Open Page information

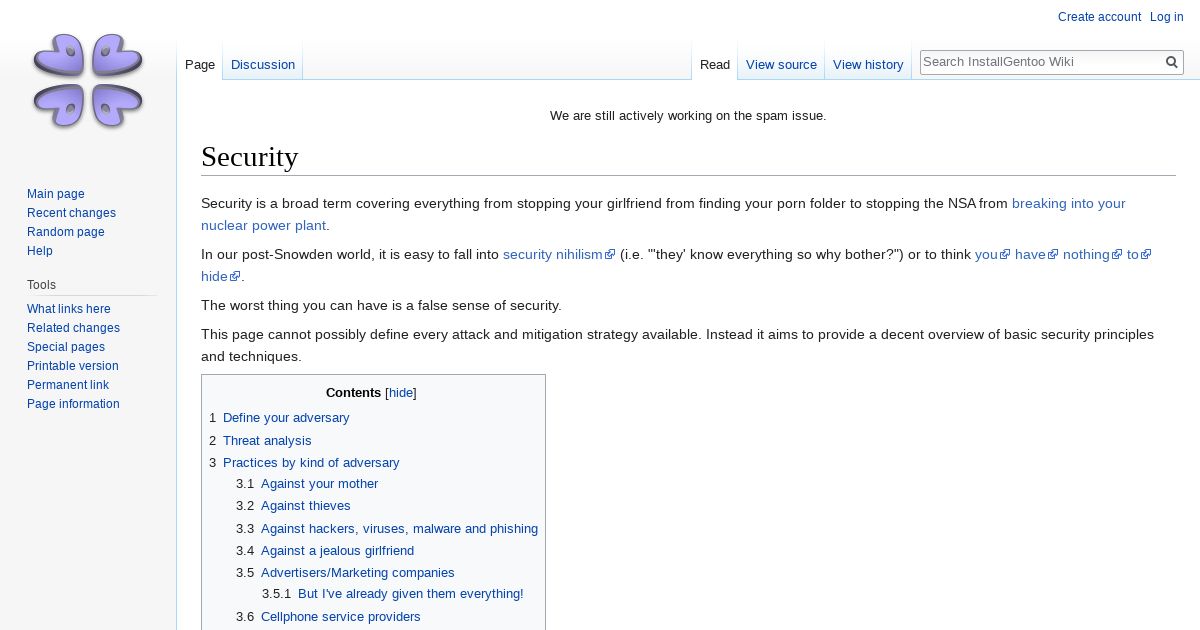tap(73, 404)
